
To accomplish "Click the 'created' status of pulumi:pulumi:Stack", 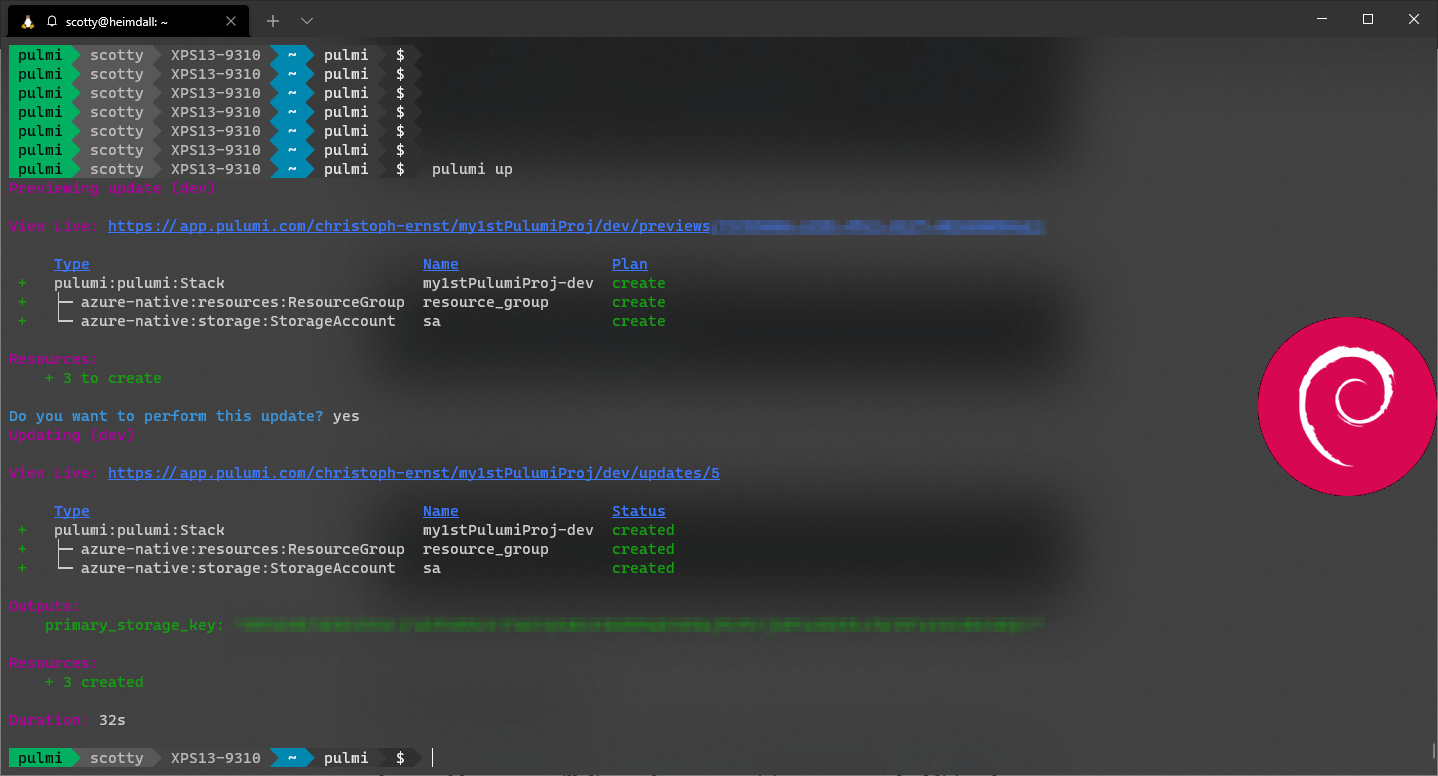I will tap(643, 530).
